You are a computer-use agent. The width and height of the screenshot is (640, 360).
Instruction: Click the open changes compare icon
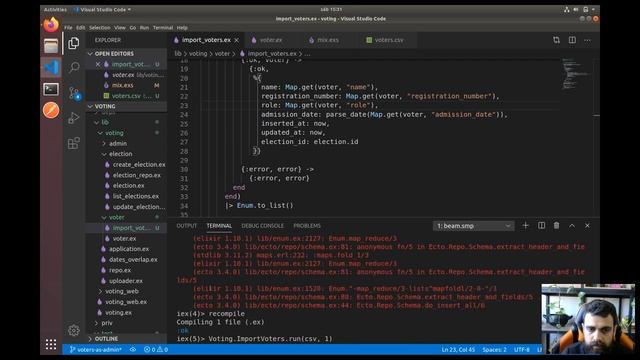pos(556,40)
